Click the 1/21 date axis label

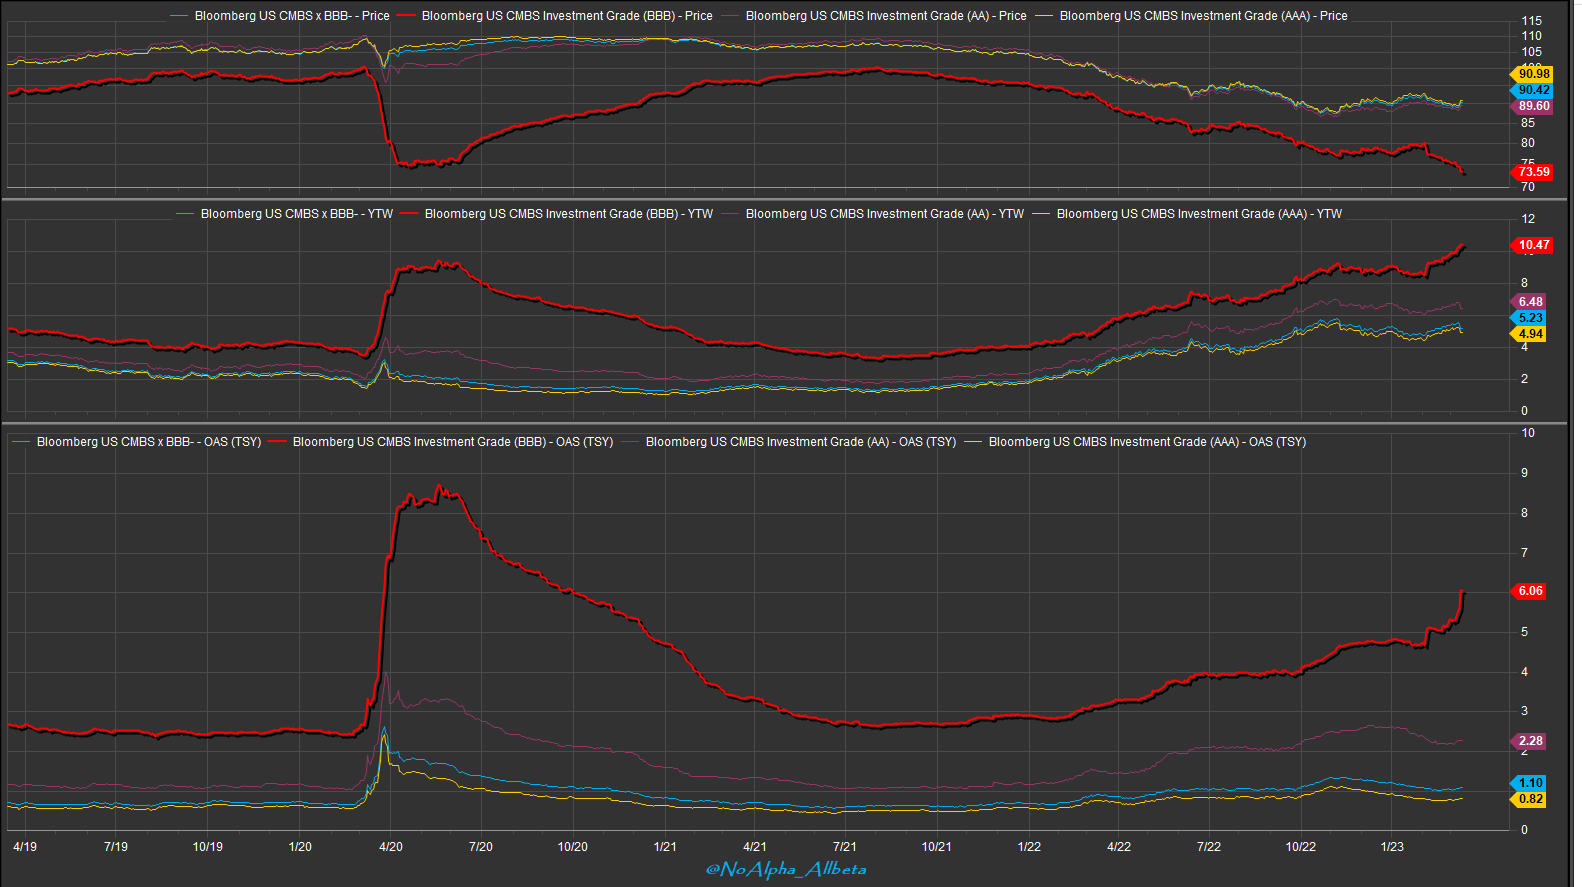point(665,847)
